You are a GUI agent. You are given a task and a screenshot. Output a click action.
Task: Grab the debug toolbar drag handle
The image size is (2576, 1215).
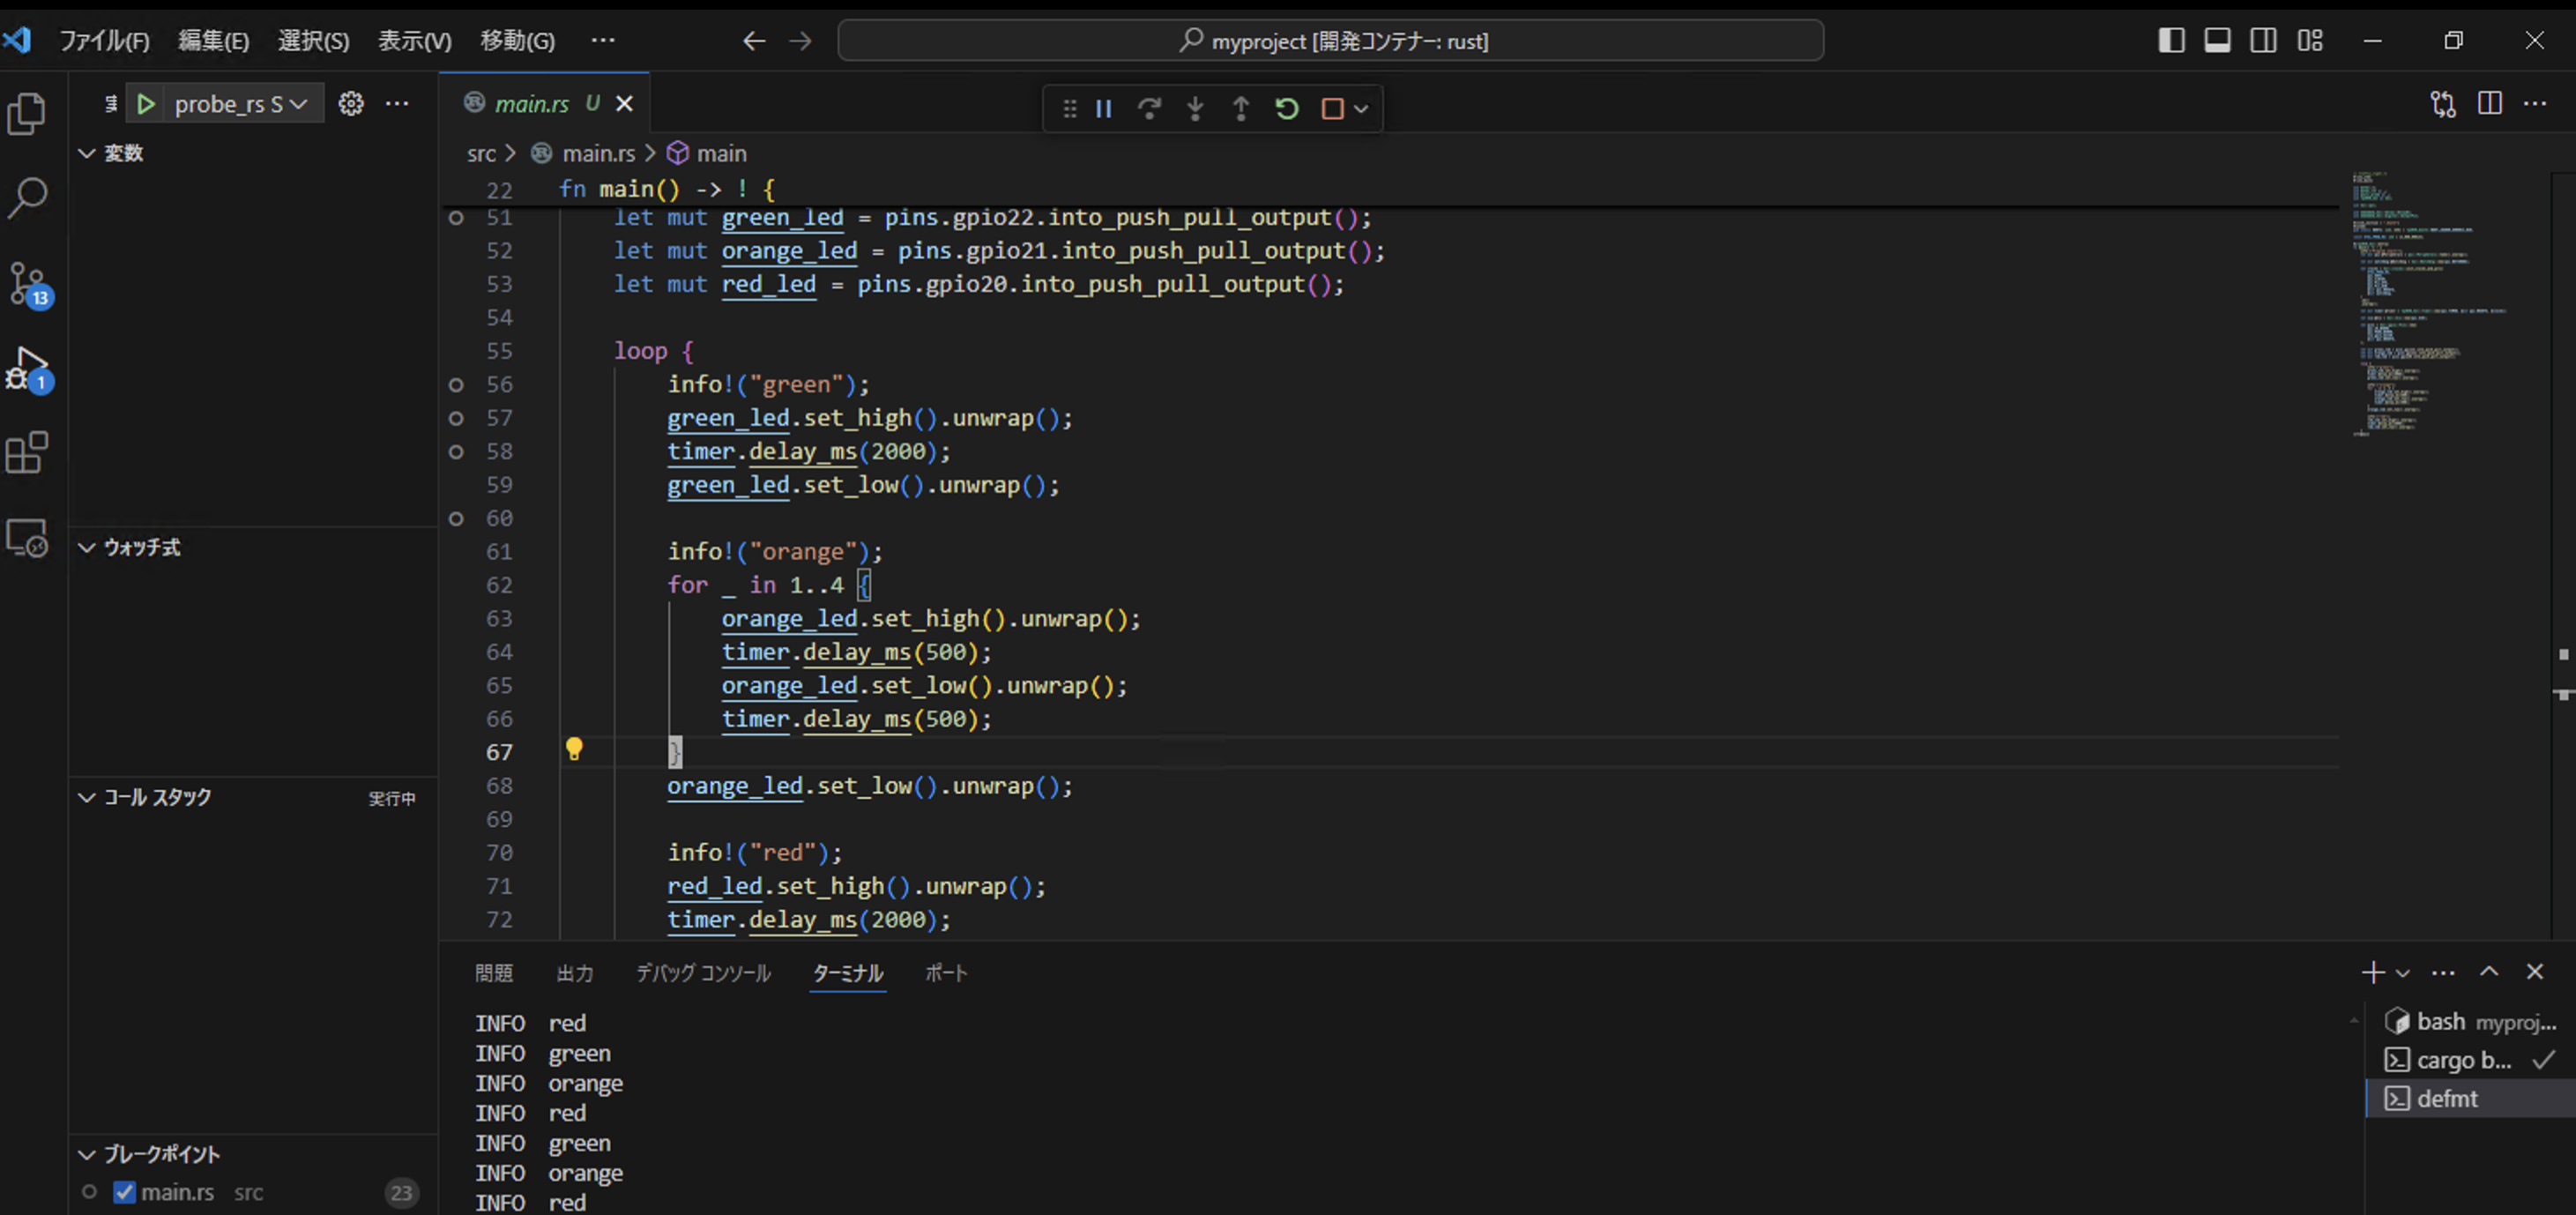click(x=1069, y=109)
